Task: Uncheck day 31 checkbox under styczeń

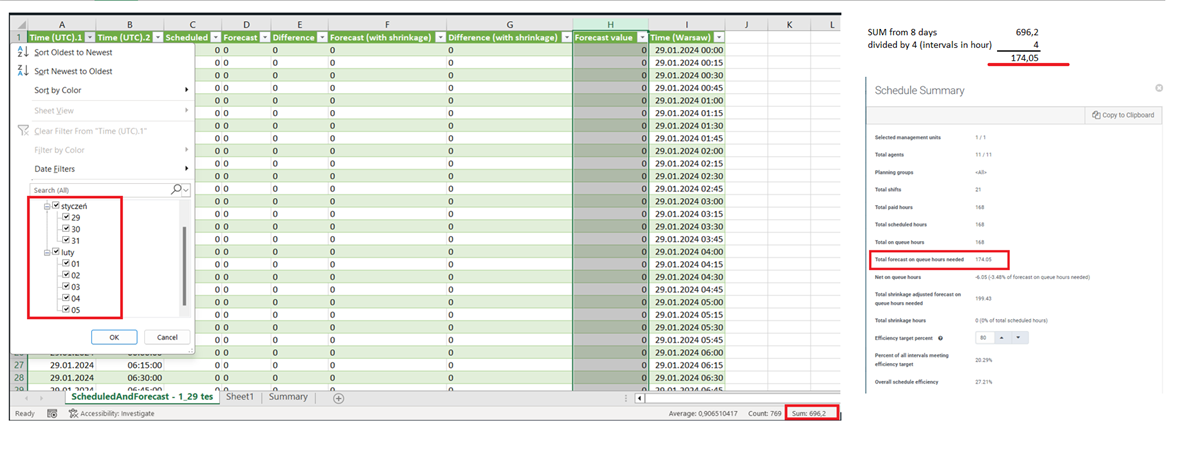Action: [66, 240]
